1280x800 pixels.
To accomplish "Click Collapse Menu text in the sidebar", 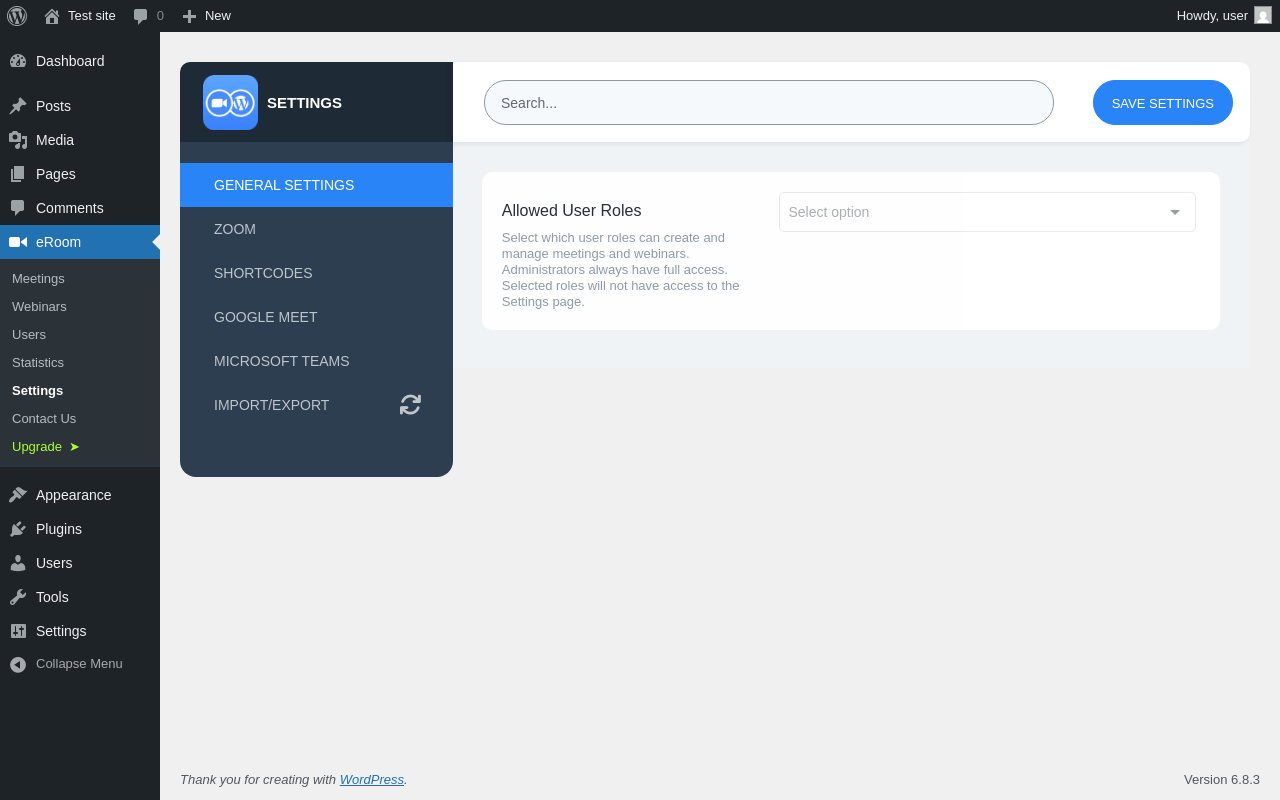I will pos(79,664).
